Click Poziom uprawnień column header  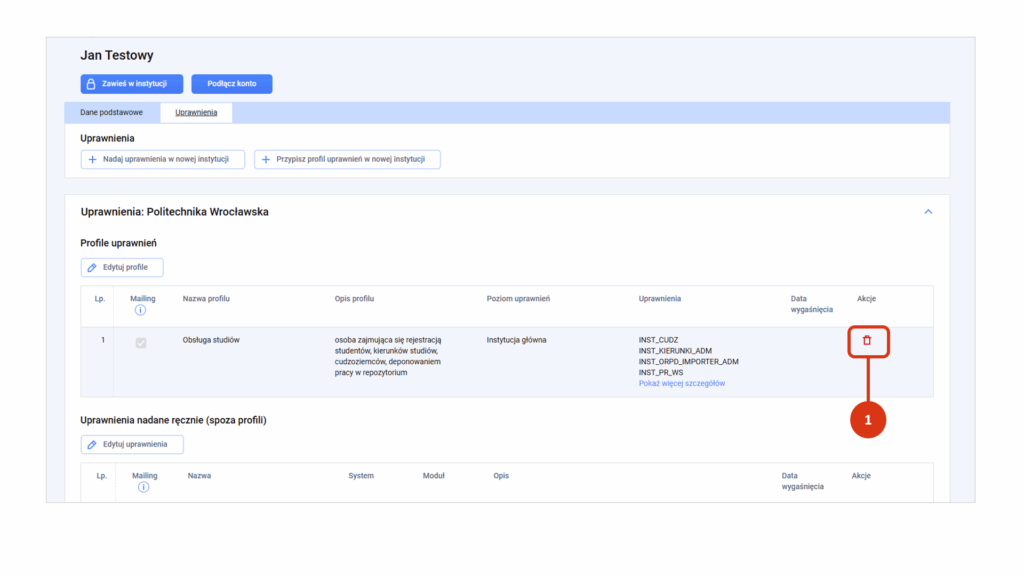pos(519,298)
